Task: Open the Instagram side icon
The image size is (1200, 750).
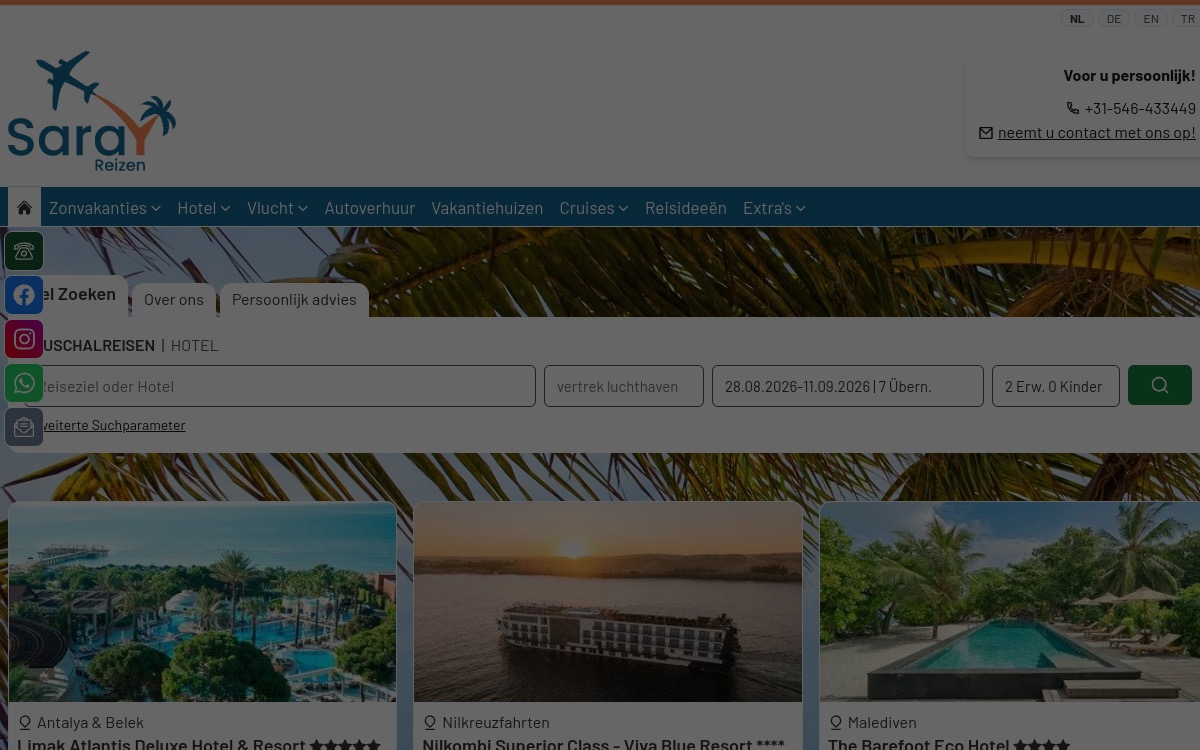Action: [x=24, y=339]
